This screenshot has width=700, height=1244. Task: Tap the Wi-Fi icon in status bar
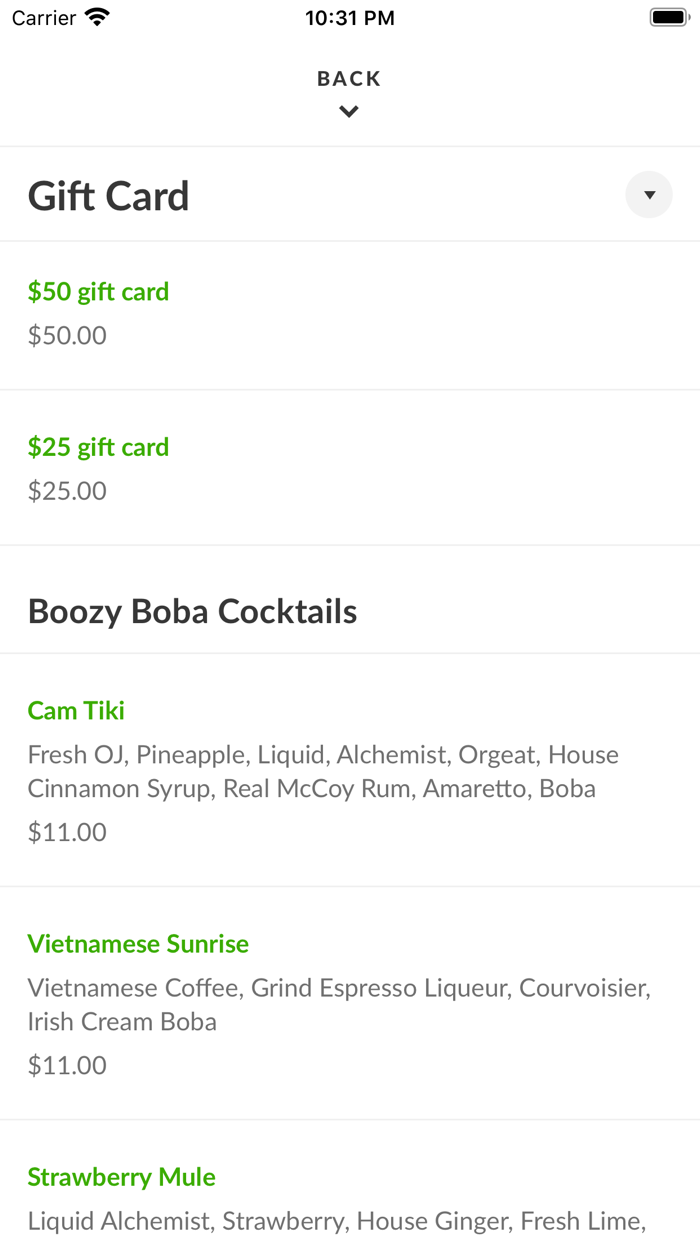click(98, 18)
